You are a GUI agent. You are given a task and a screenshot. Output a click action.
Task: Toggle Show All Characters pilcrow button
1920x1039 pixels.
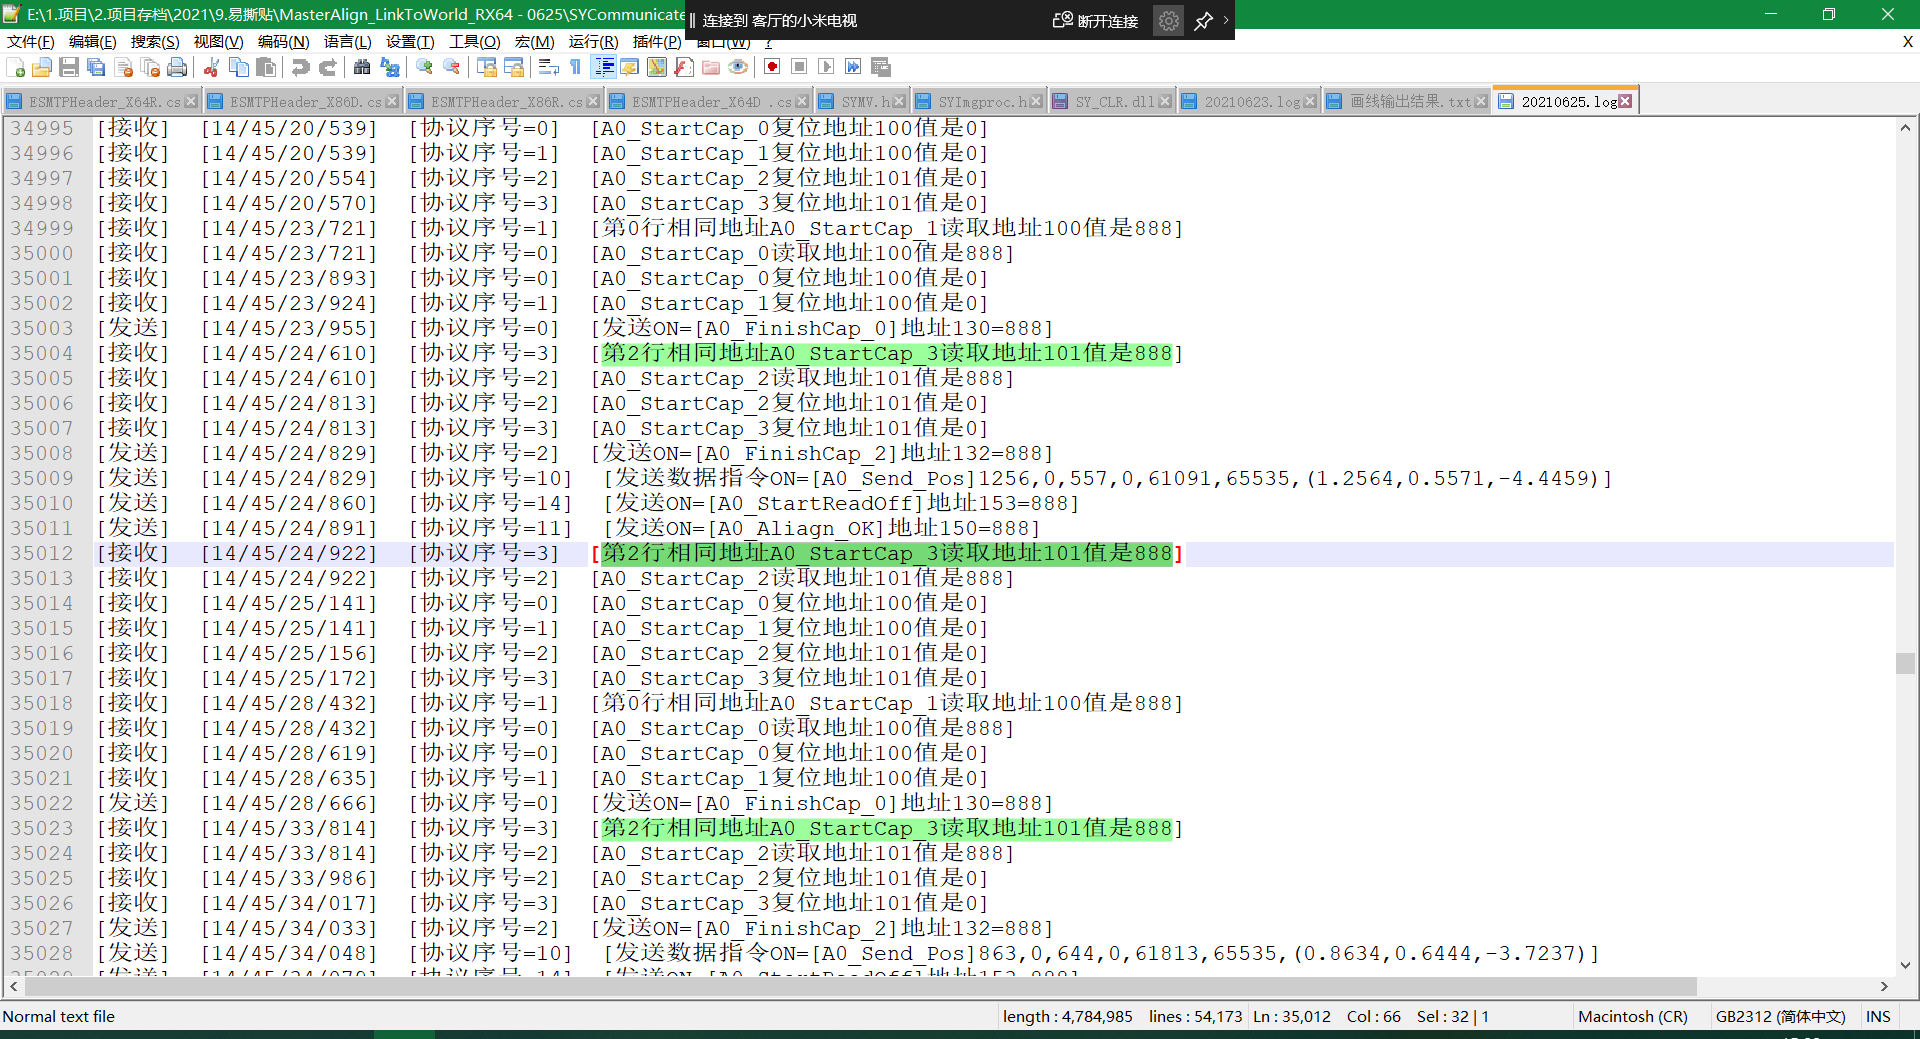pos(575,67)
